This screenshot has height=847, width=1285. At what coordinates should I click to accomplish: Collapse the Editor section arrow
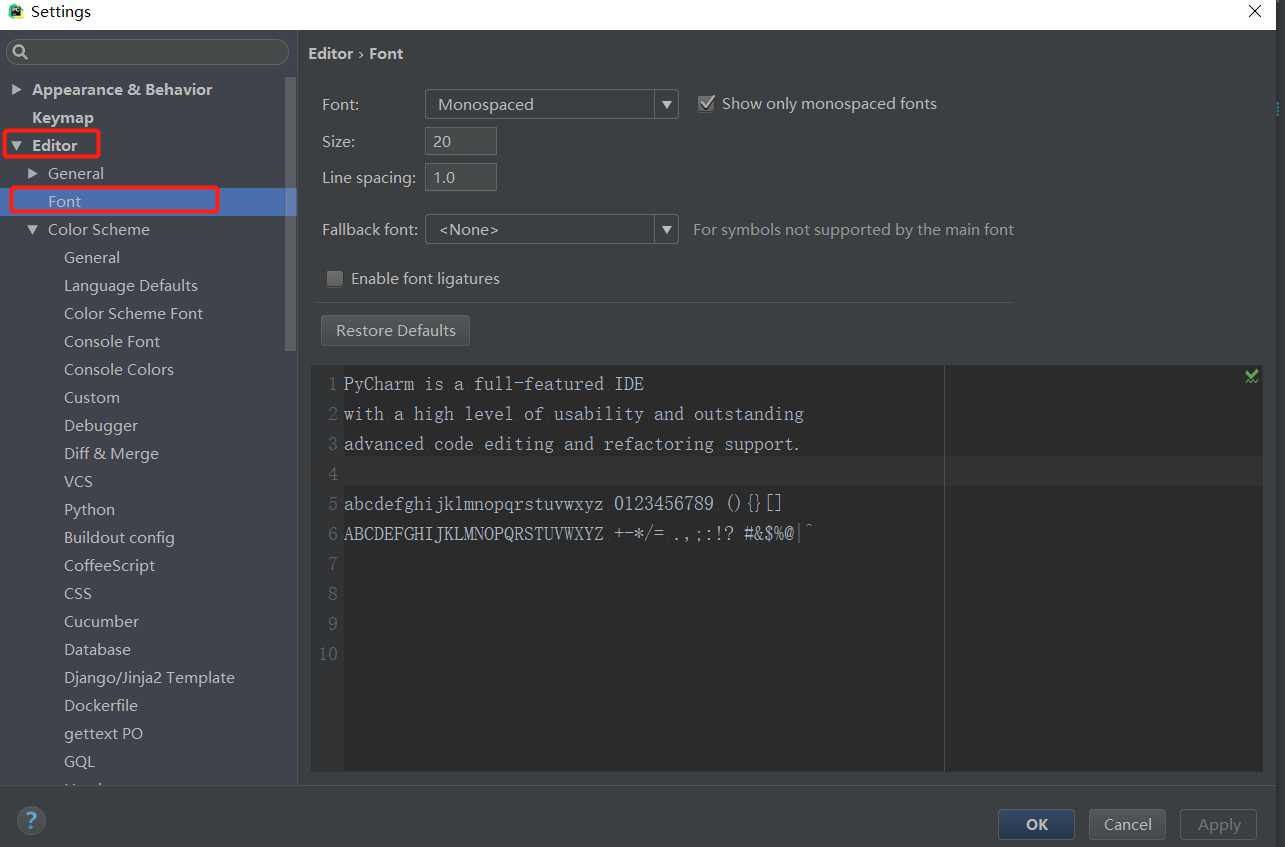(x=16, y=146)
